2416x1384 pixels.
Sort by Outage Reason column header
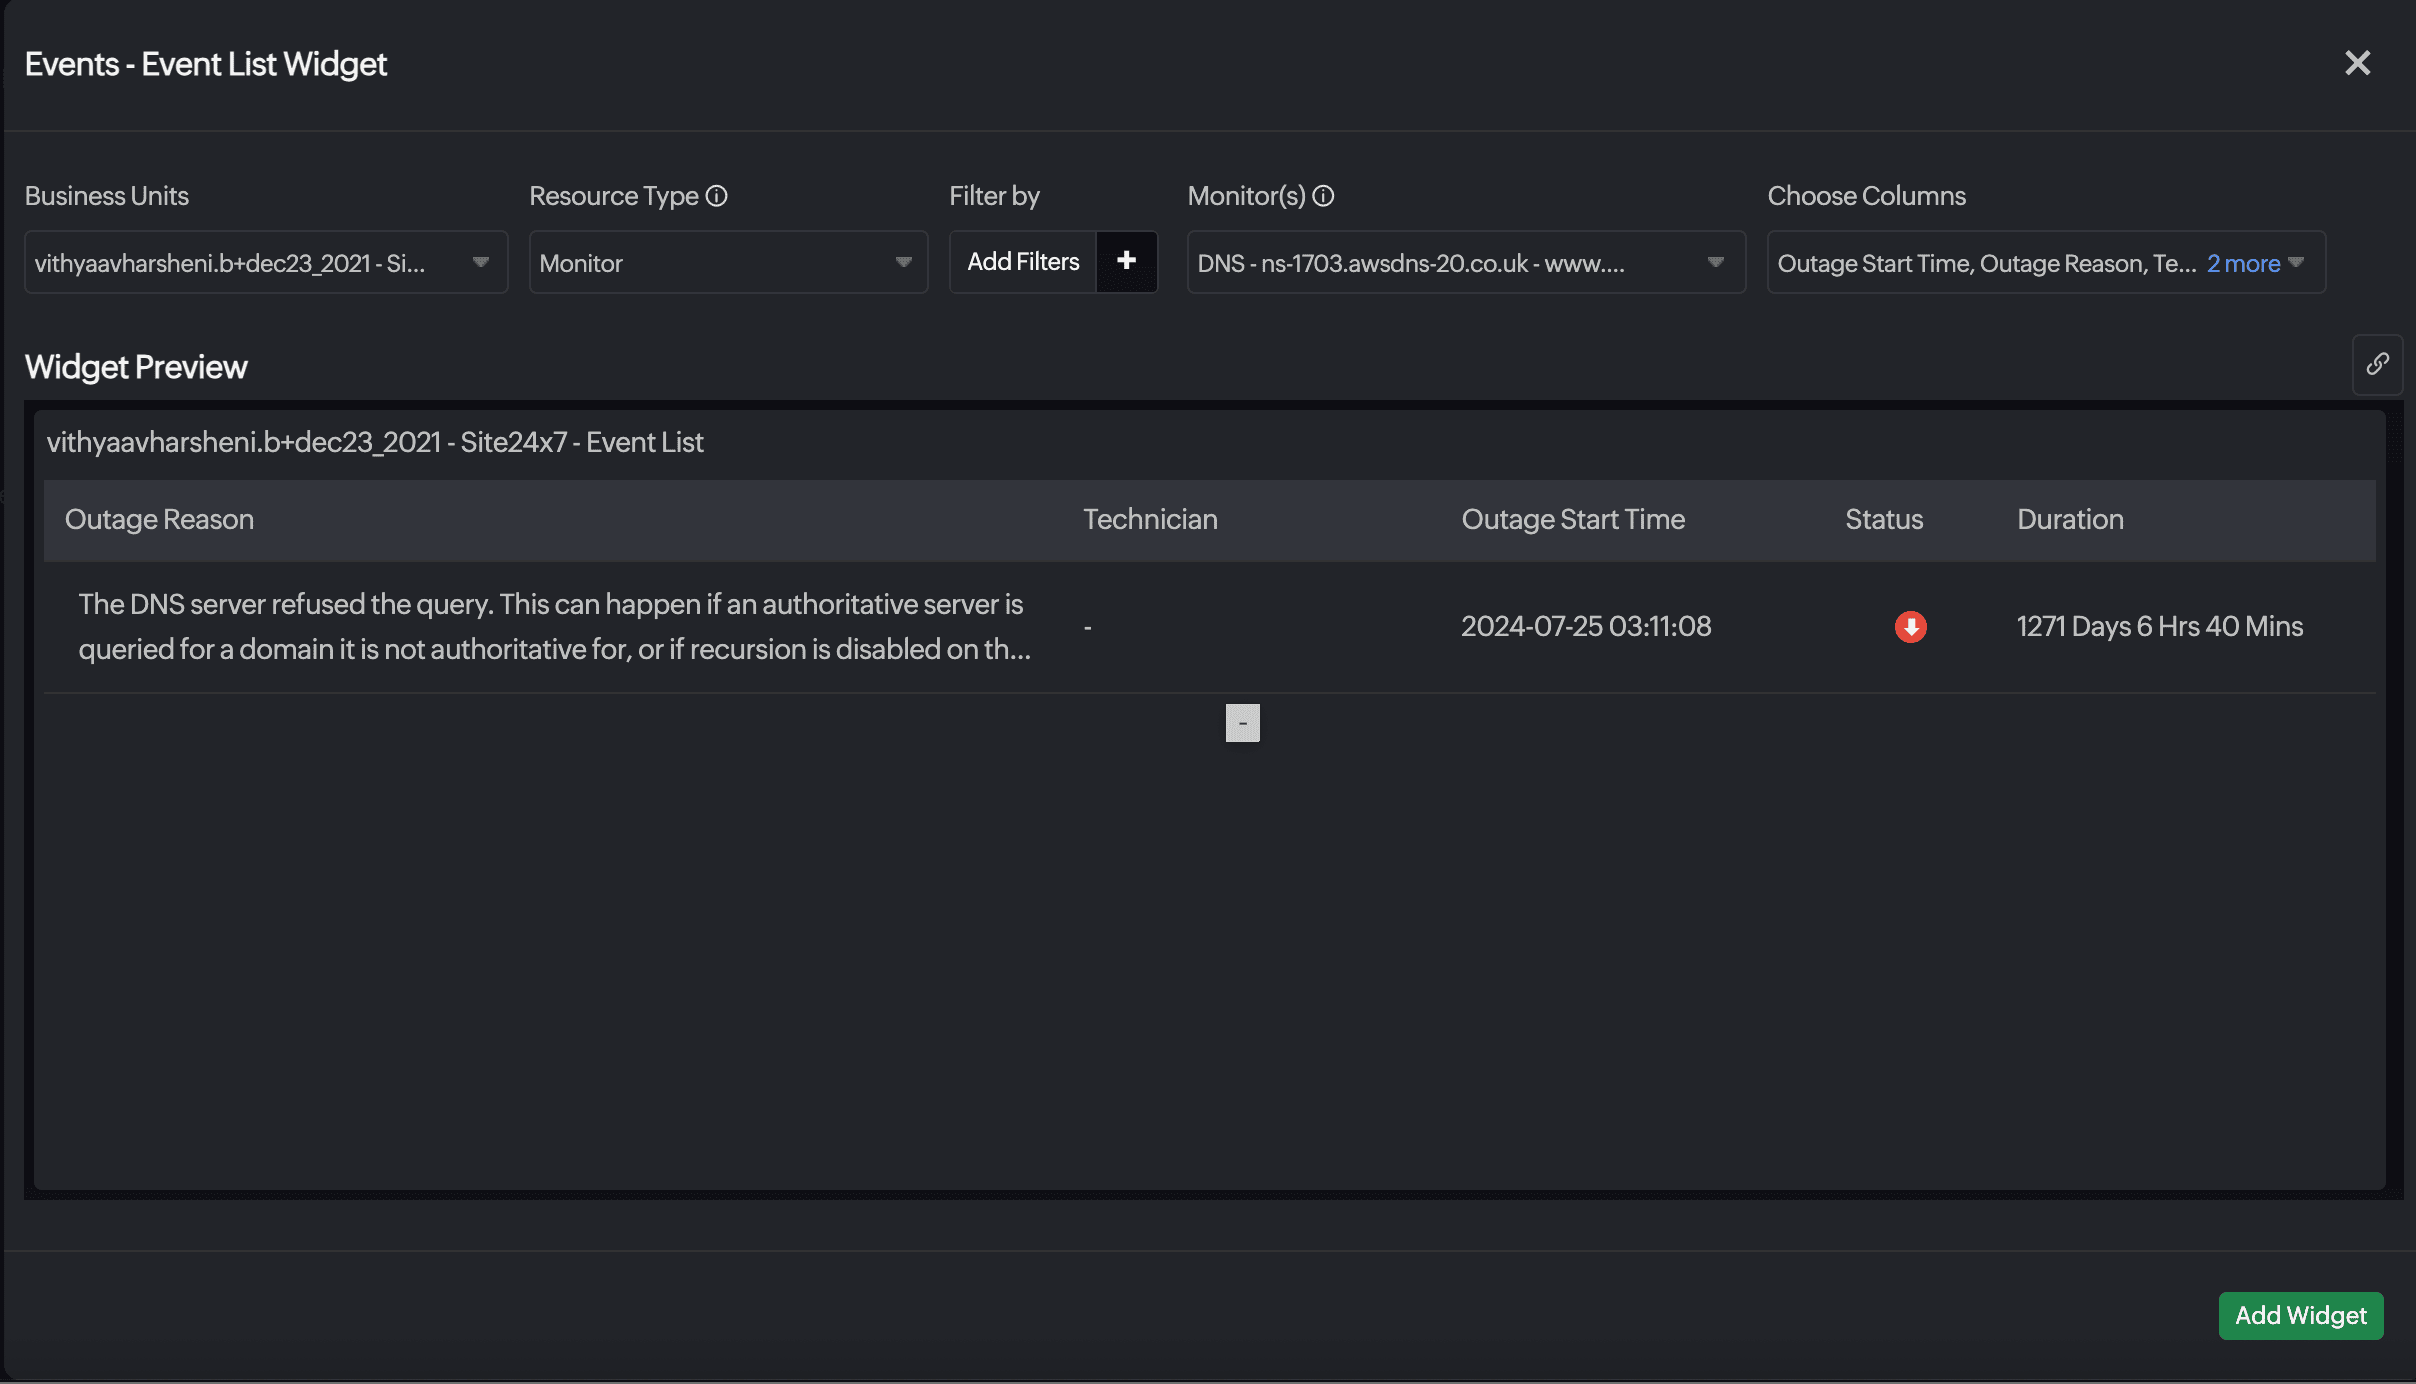[x=159, y=519]
